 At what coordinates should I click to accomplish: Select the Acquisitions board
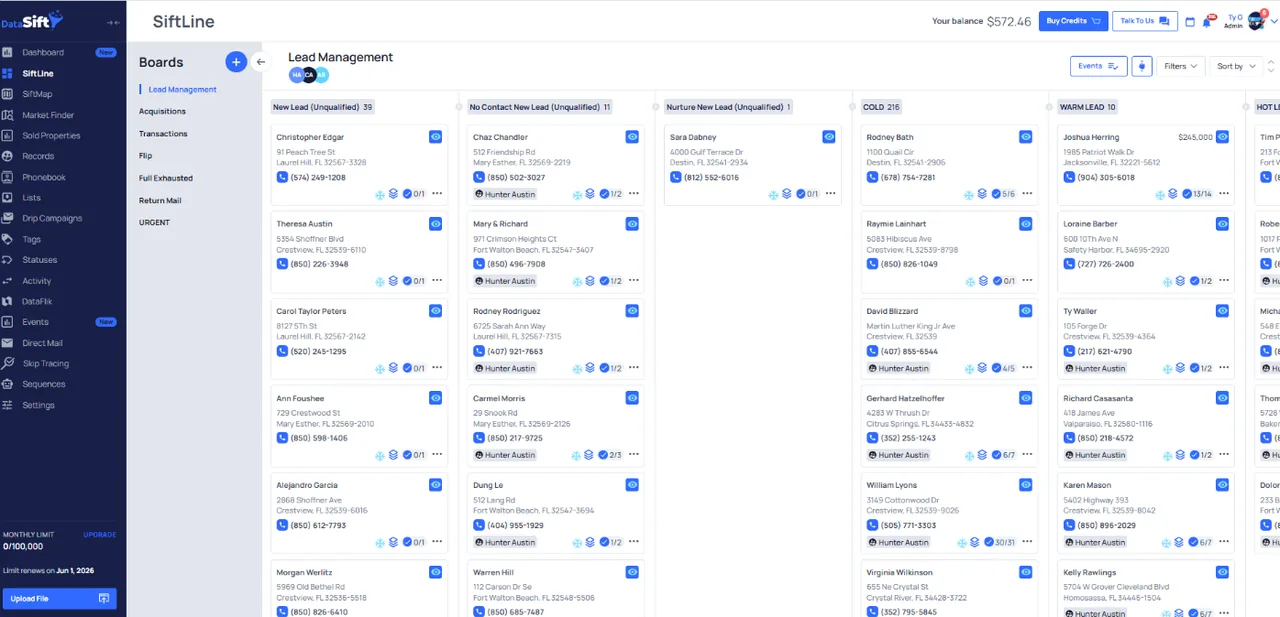(x=162, y=112)
